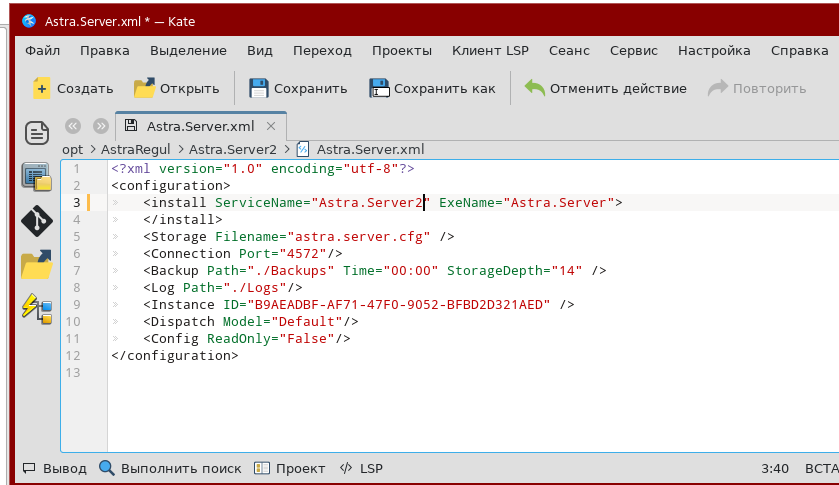The height and width of the screenshot is (485, 839).
Task: Toggle the Выполнить поиск panel
Action: point(170,468)
